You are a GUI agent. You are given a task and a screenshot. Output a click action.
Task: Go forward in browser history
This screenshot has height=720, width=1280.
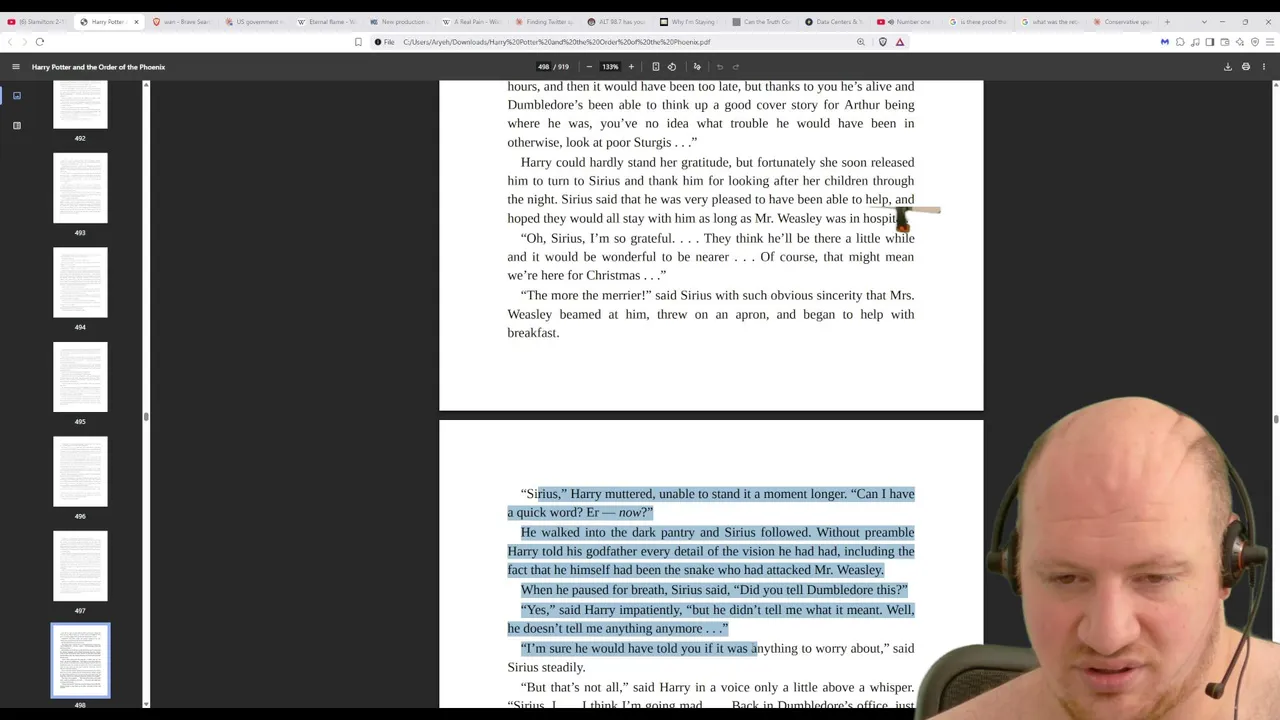pyautogui.click(x=24, y=42)
